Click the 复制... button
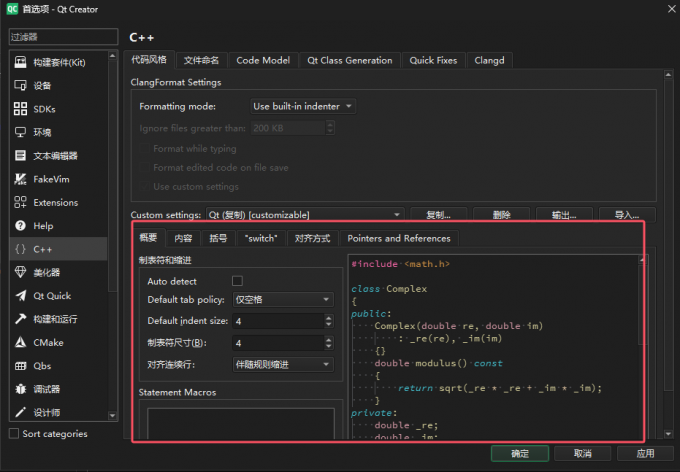 438,215
